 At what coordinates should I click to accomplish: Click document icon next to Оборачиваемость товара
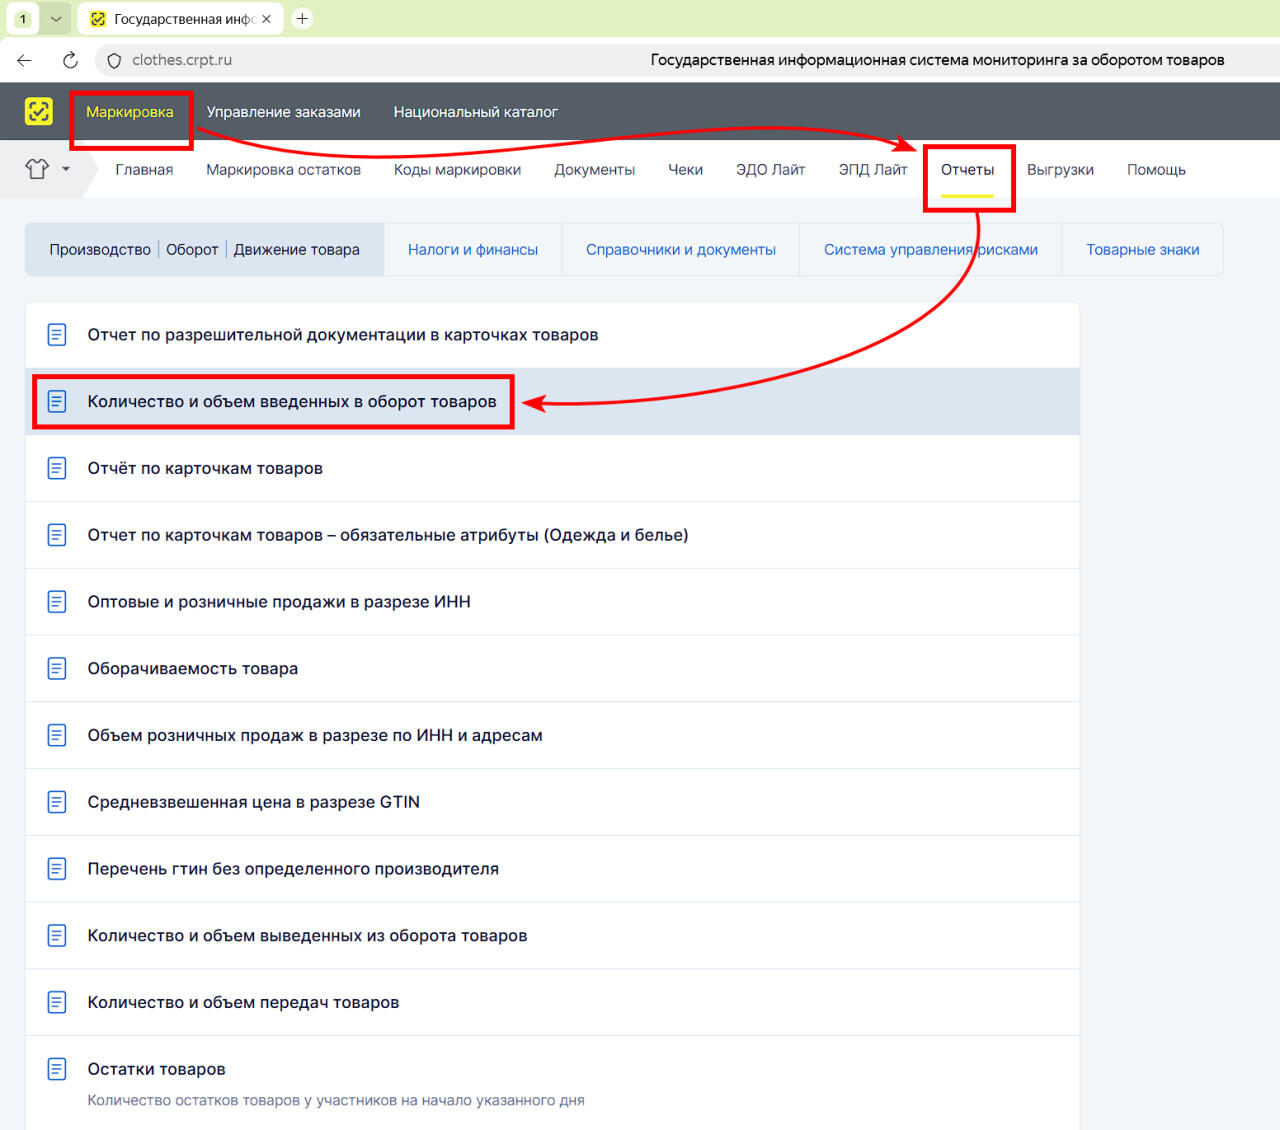[x=57, y=668]
